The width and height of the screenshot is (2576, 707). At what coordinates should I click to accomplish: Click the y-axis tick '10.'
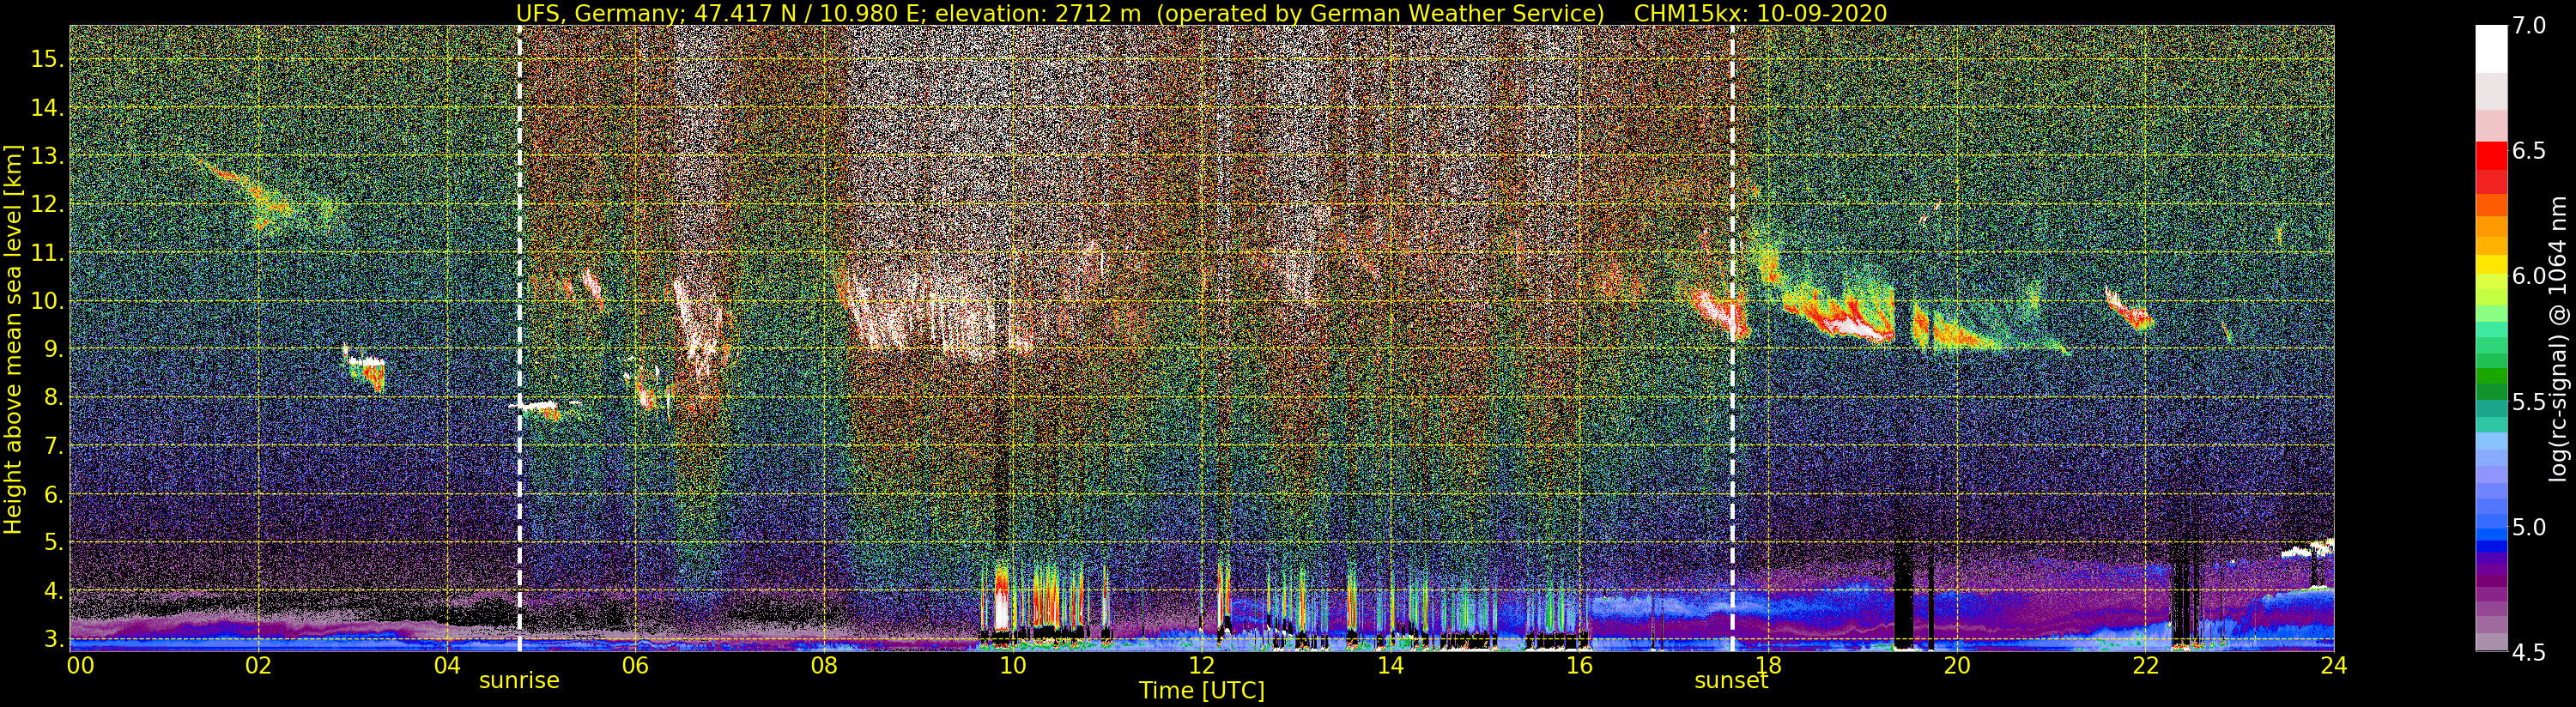(47, 301)
